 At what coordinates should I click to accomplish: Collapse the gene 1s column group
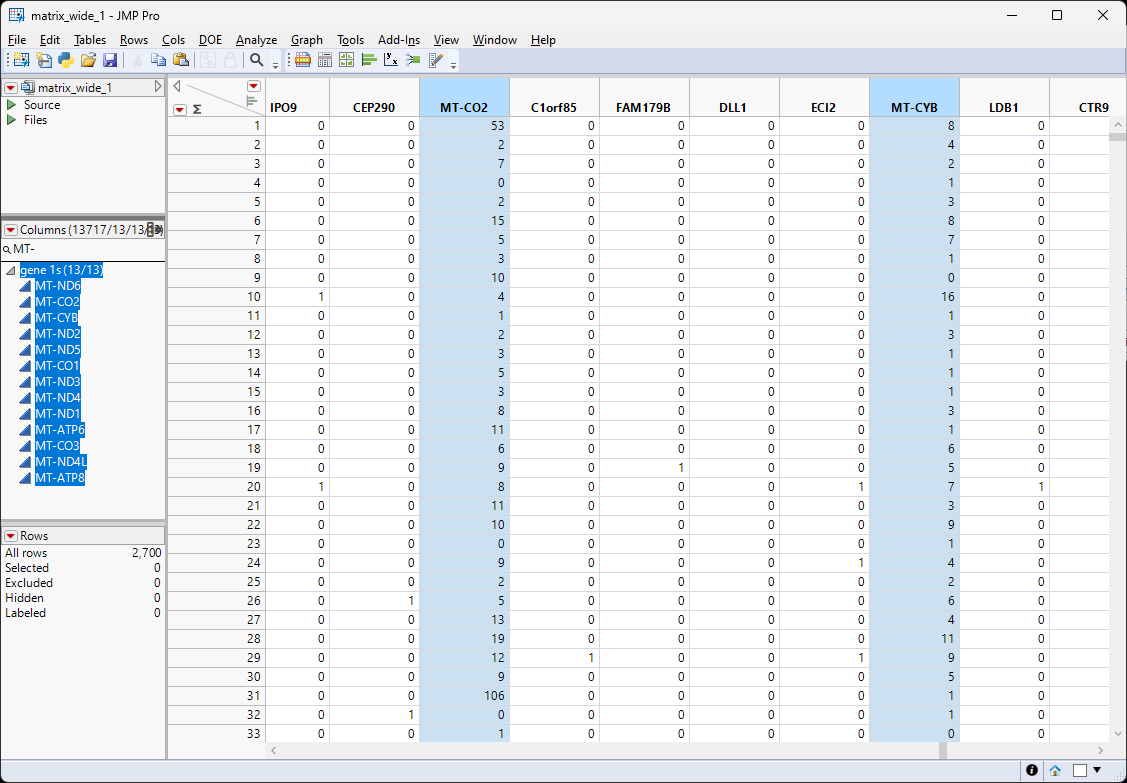[10, 271]
